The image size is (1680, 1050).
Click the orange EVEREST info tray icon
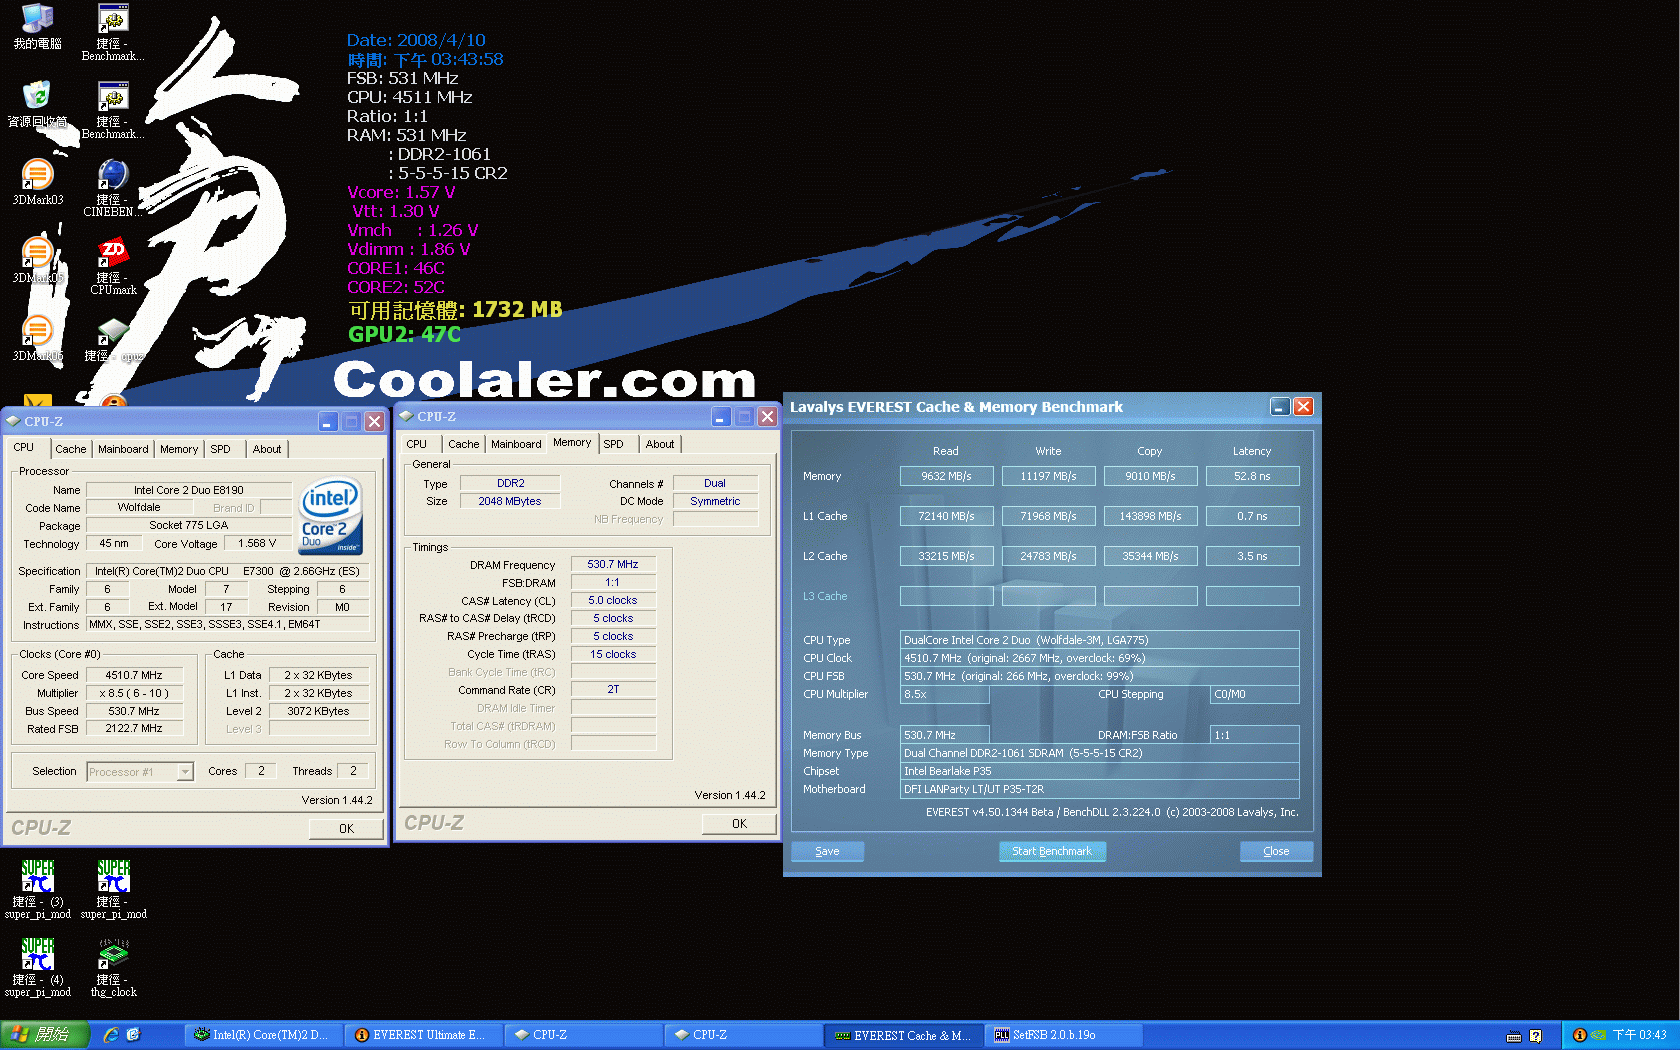(1580, 1035)
